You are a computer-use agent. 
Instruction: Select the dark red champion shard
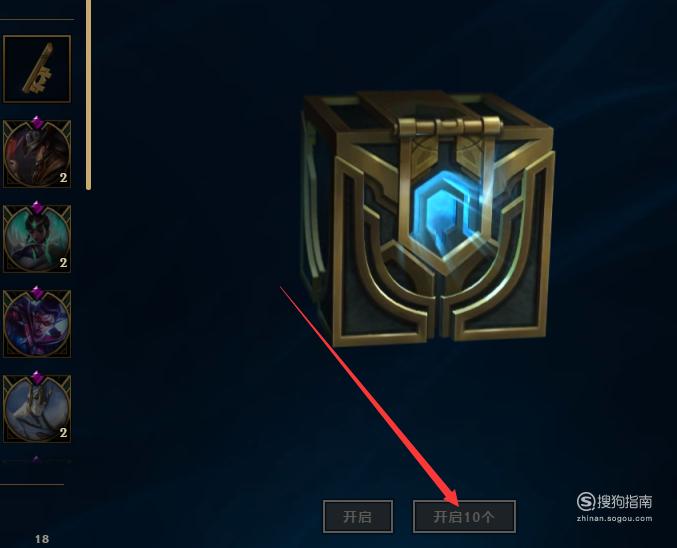tap(37, 154)
